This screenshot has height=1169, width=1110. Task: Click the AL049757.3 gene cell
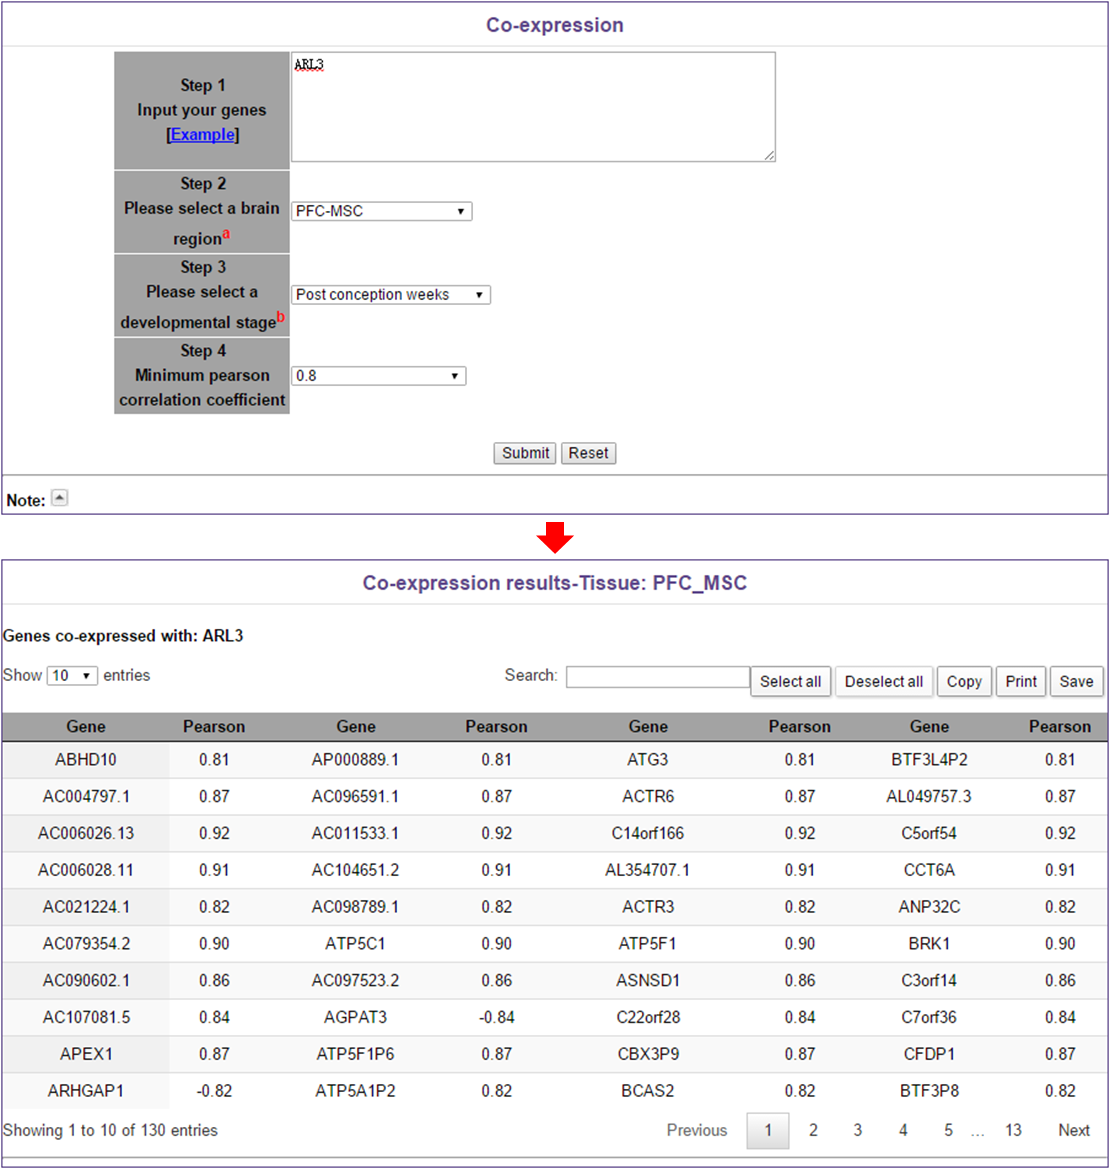coord(929,796)
